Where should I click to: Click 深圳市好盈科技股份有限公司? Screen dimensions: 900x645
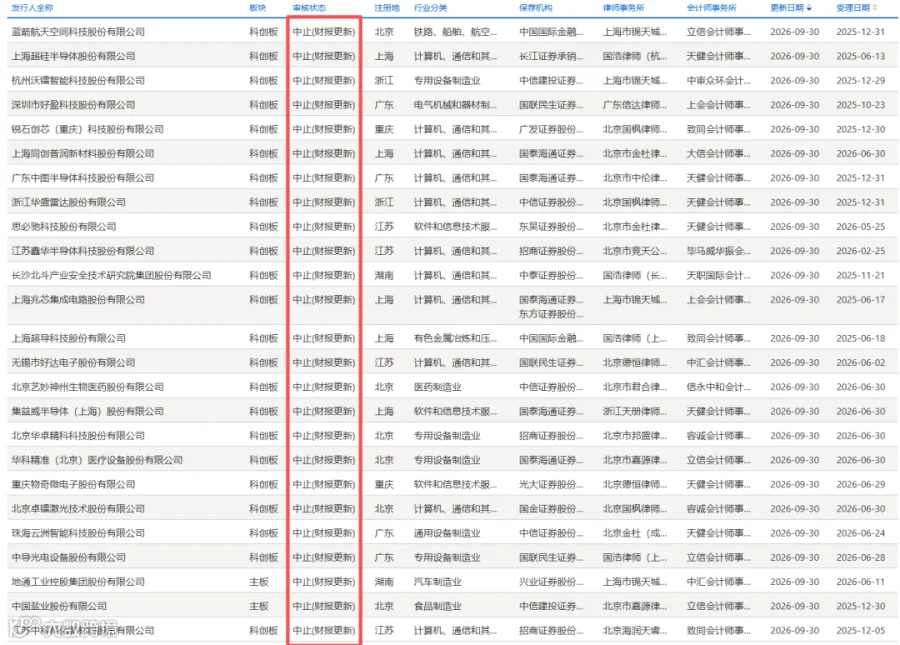coord(73,105)
